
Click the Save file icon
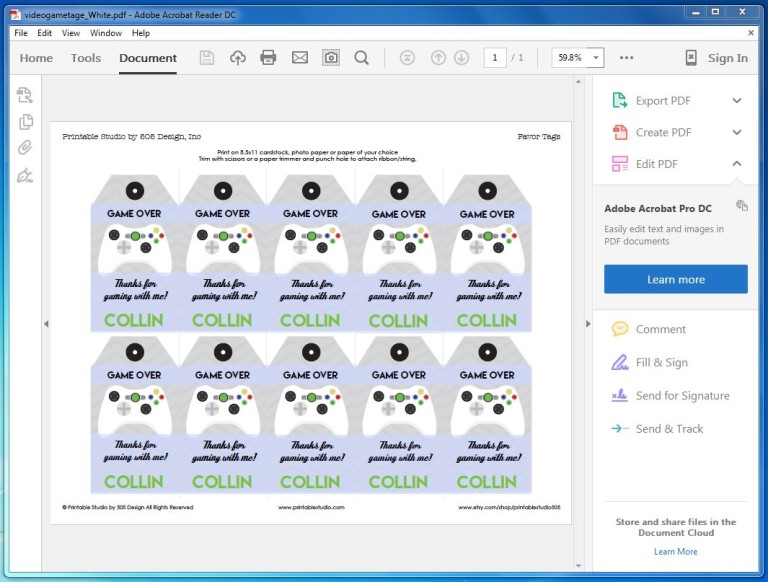207,58
